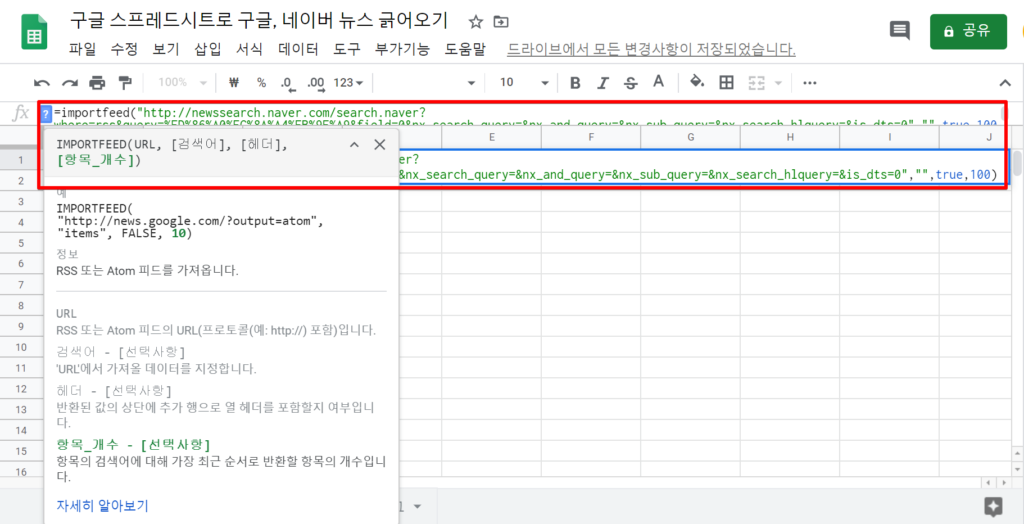Click the vertical scrollbar thumb
Viewport: 1024px width, 524px height.
1017,163
